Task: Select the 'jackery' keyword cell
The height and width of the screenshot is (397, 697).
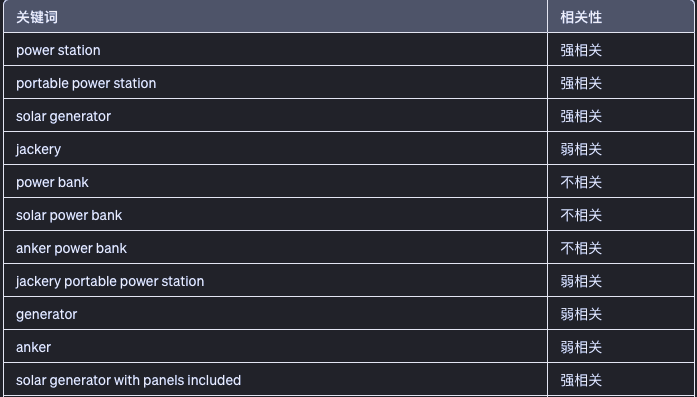Action: click(x=275, y=148)
